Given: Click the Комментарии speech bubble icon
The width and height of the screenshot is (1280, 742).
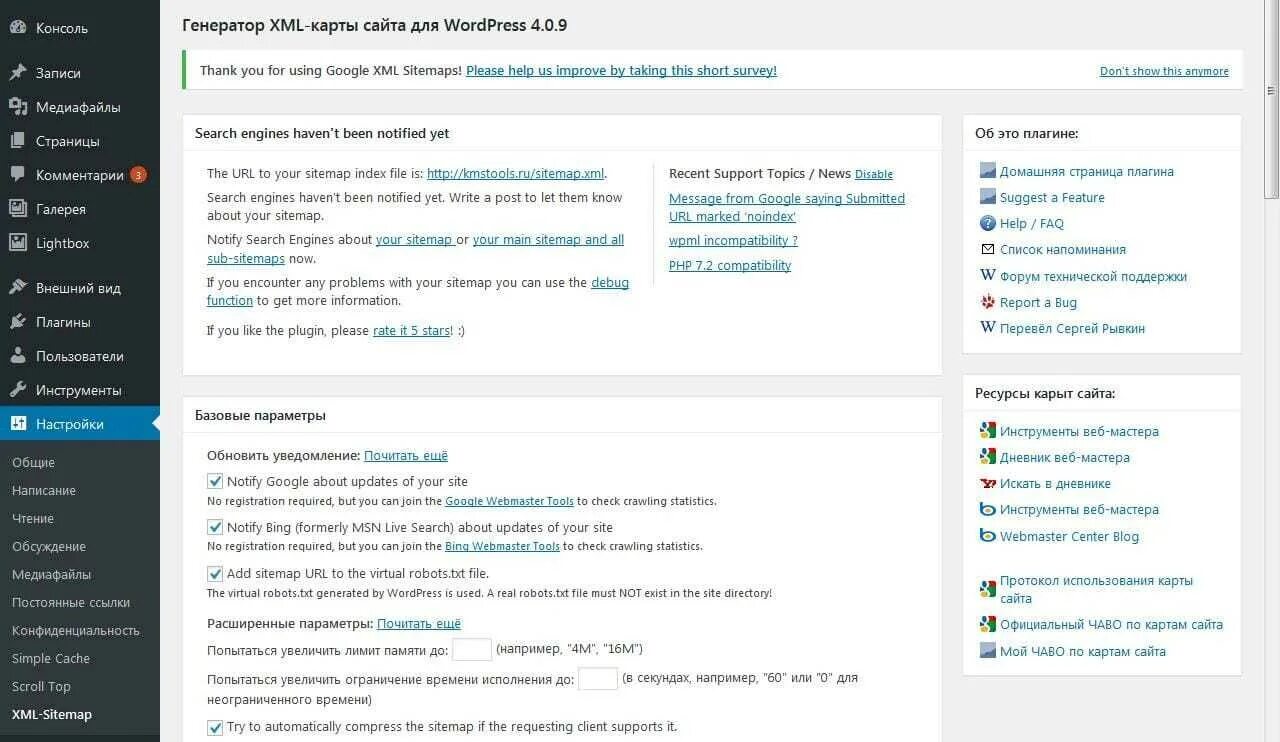Looking at the screenshot, I should point(18,174).
